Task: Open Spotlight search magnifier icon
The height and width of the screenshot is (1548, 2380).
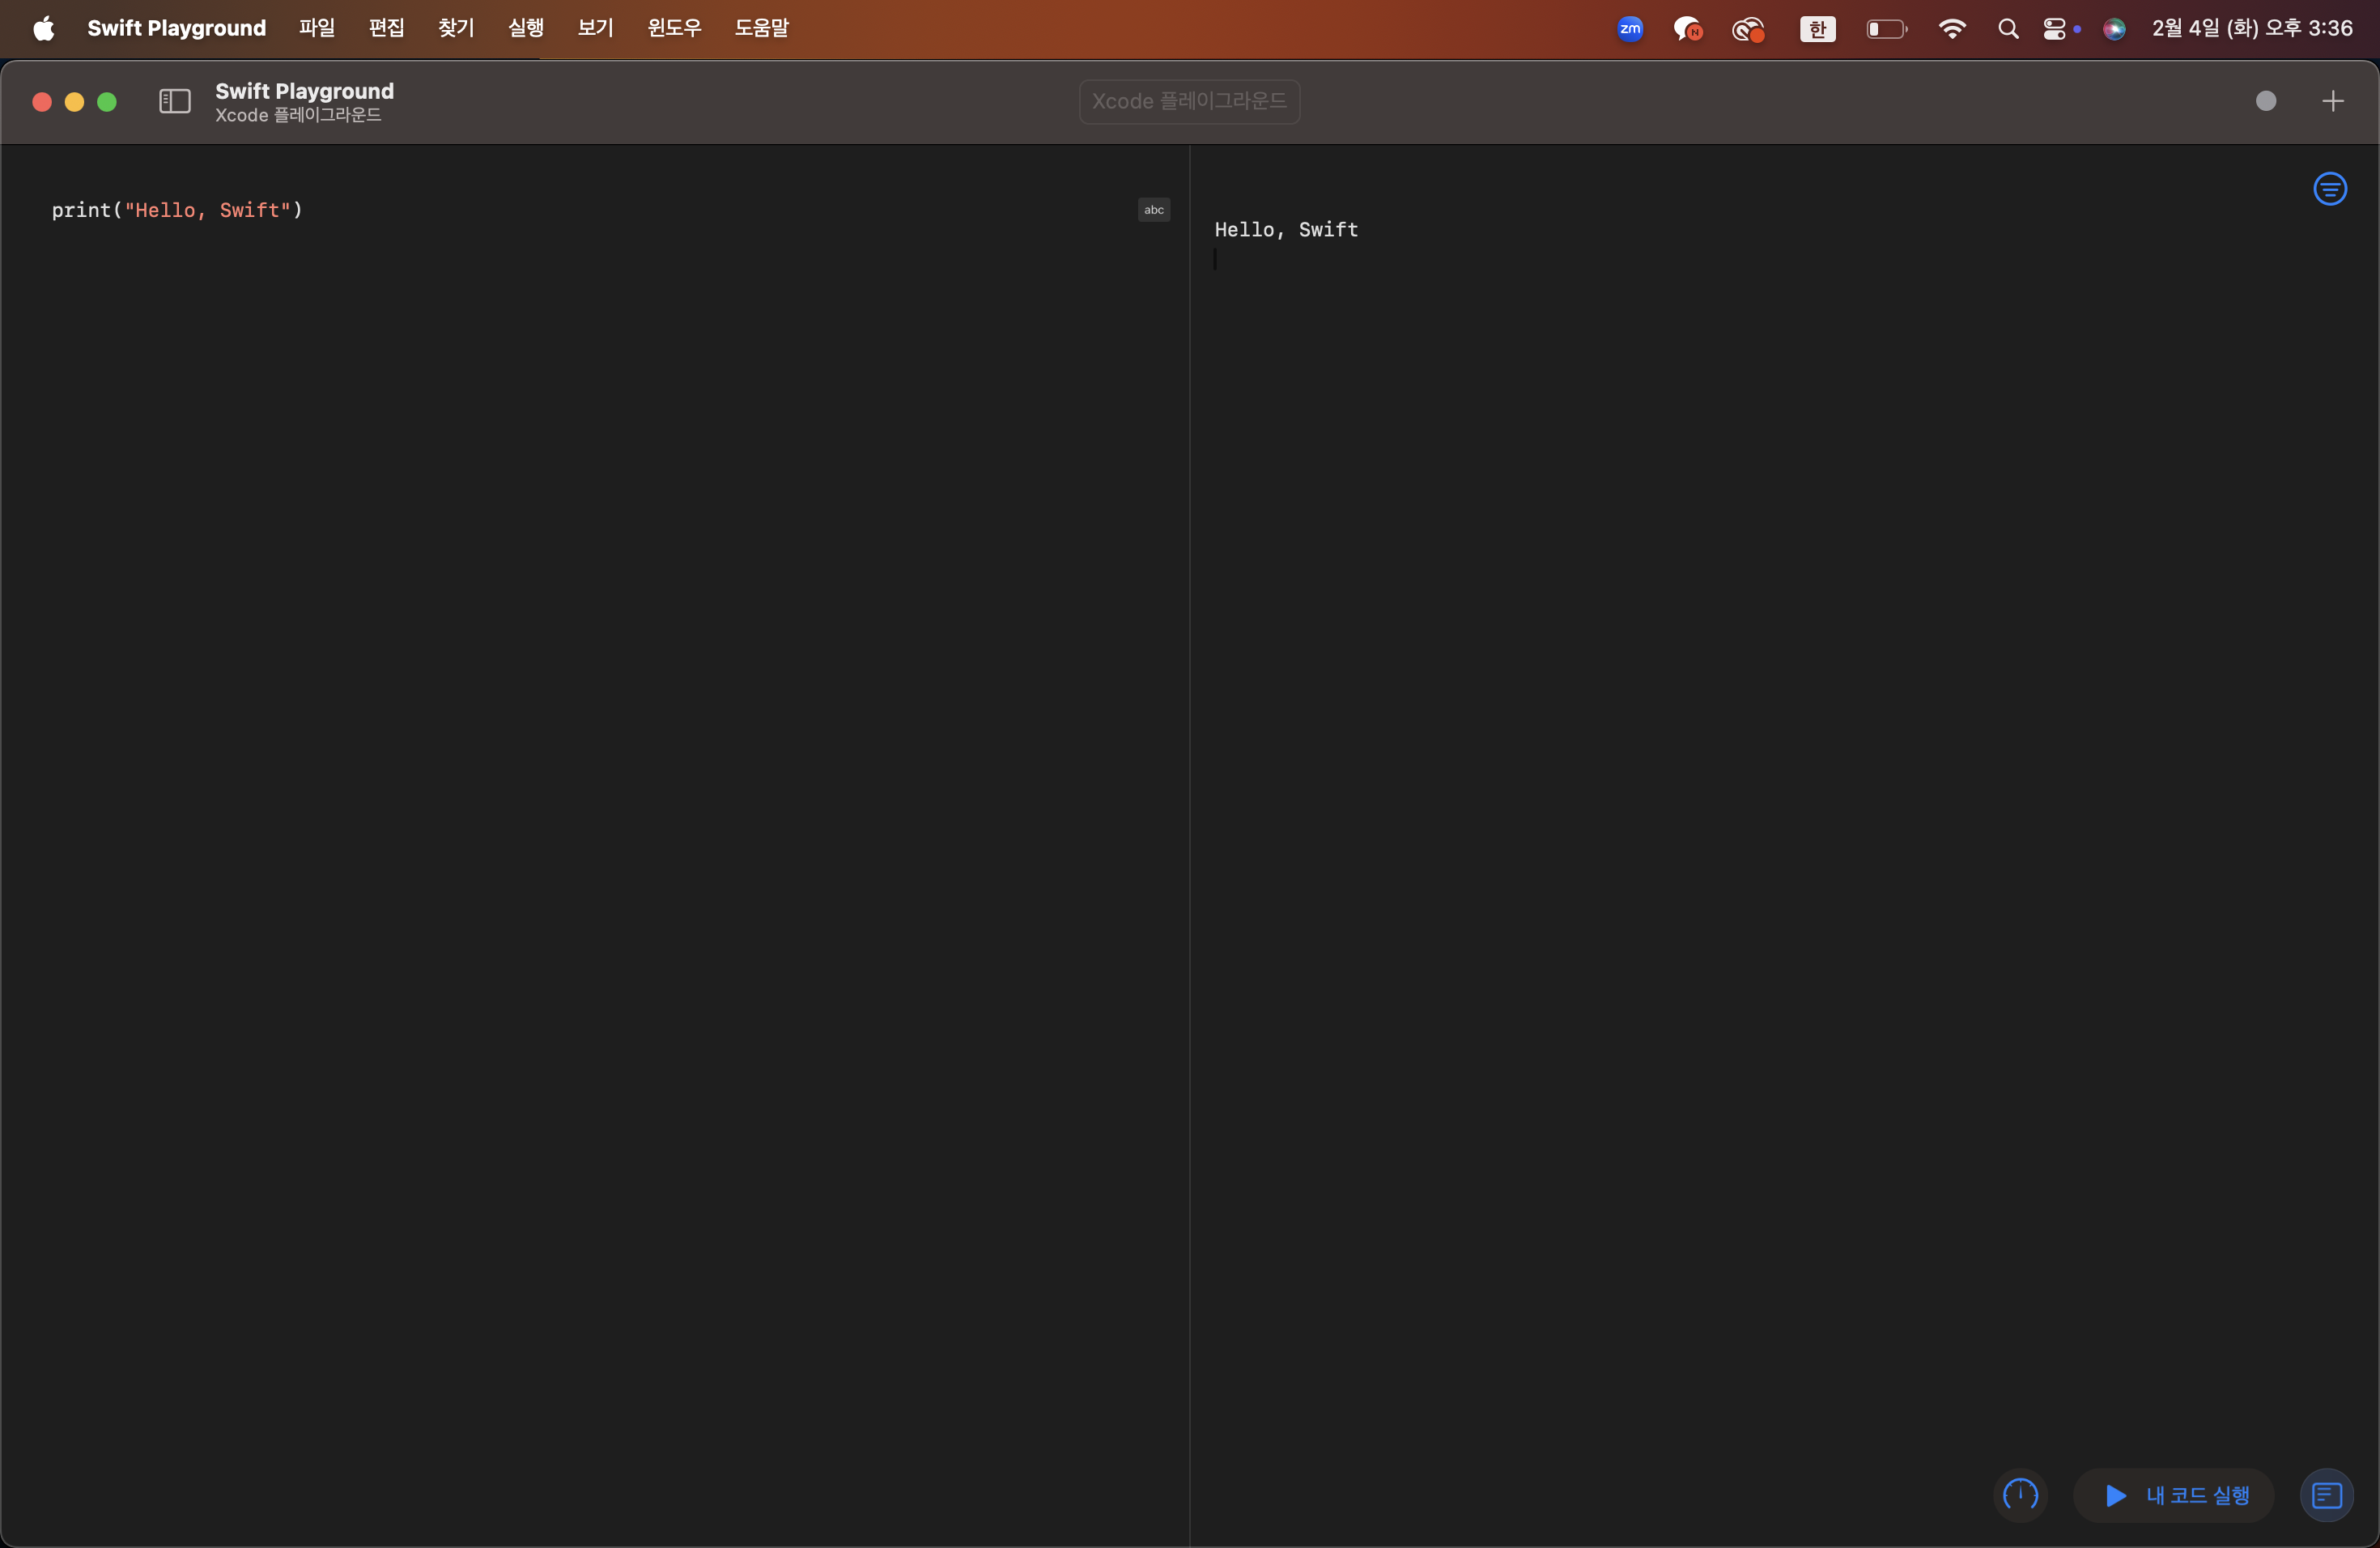Action: click(x=2008, y=29)
